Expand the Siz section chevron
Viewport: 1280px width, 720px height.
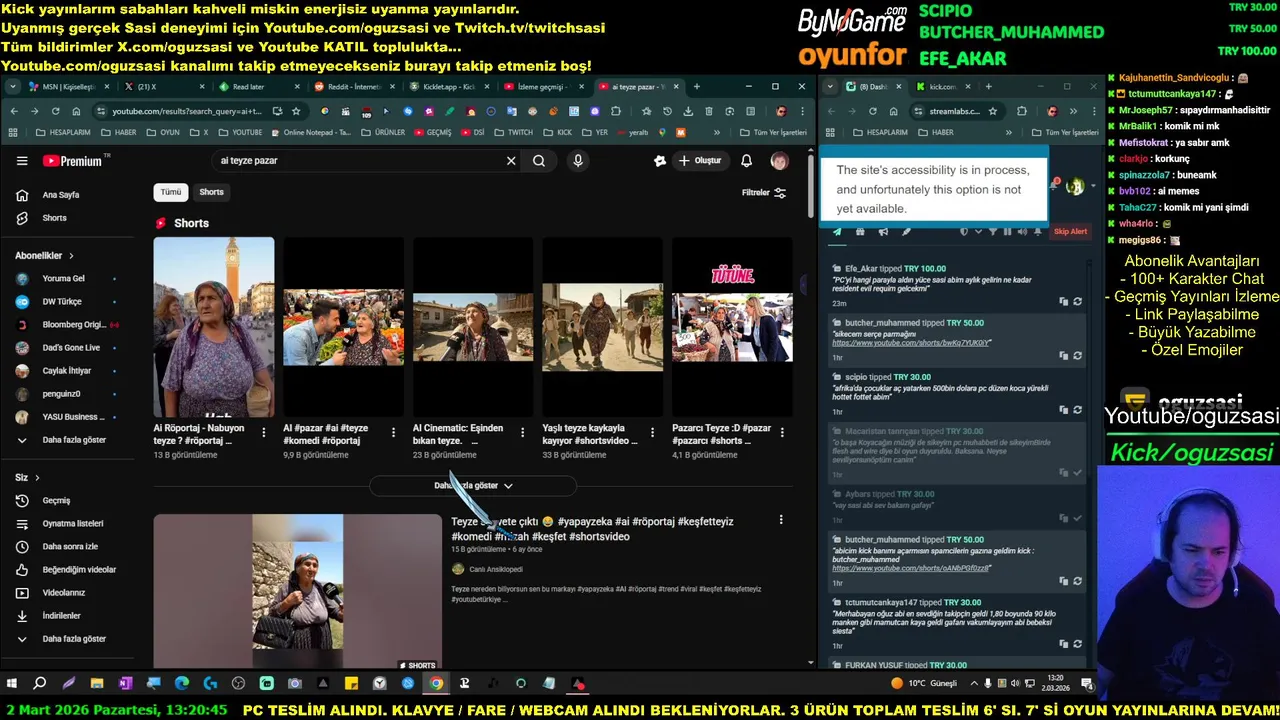37,478
